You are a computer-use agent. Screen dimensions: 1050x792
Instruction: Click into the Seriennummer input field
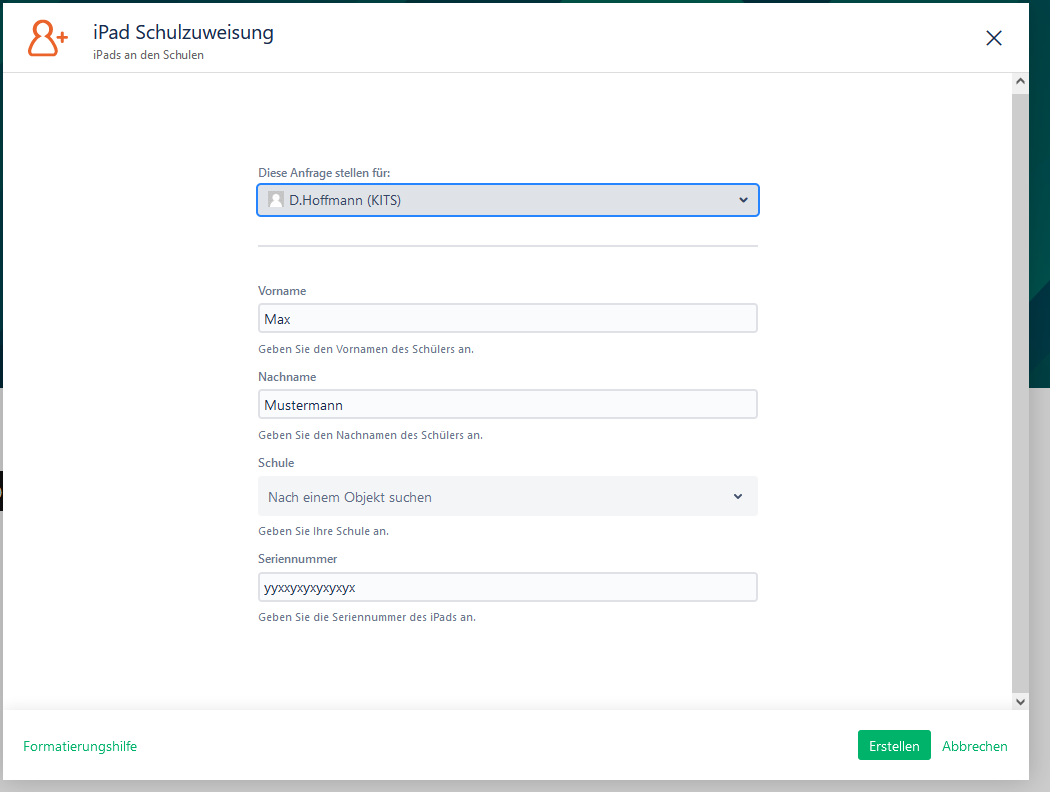tap(507, 587)
